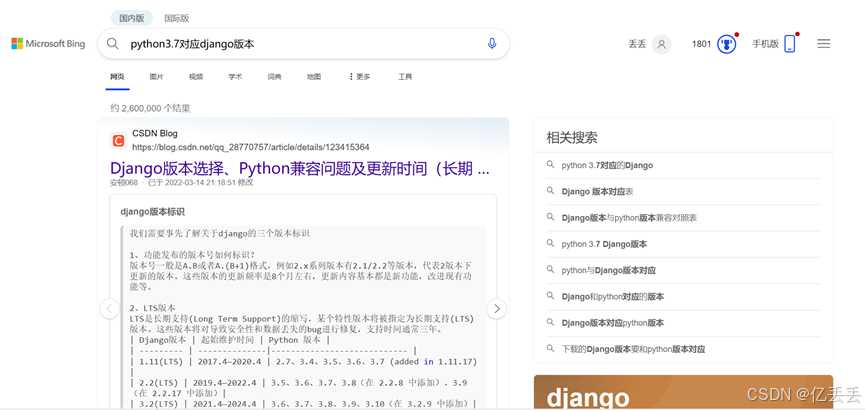
Task: Click the '约 2,600,000 个结果' count text
Action: (x=150, y=108)
